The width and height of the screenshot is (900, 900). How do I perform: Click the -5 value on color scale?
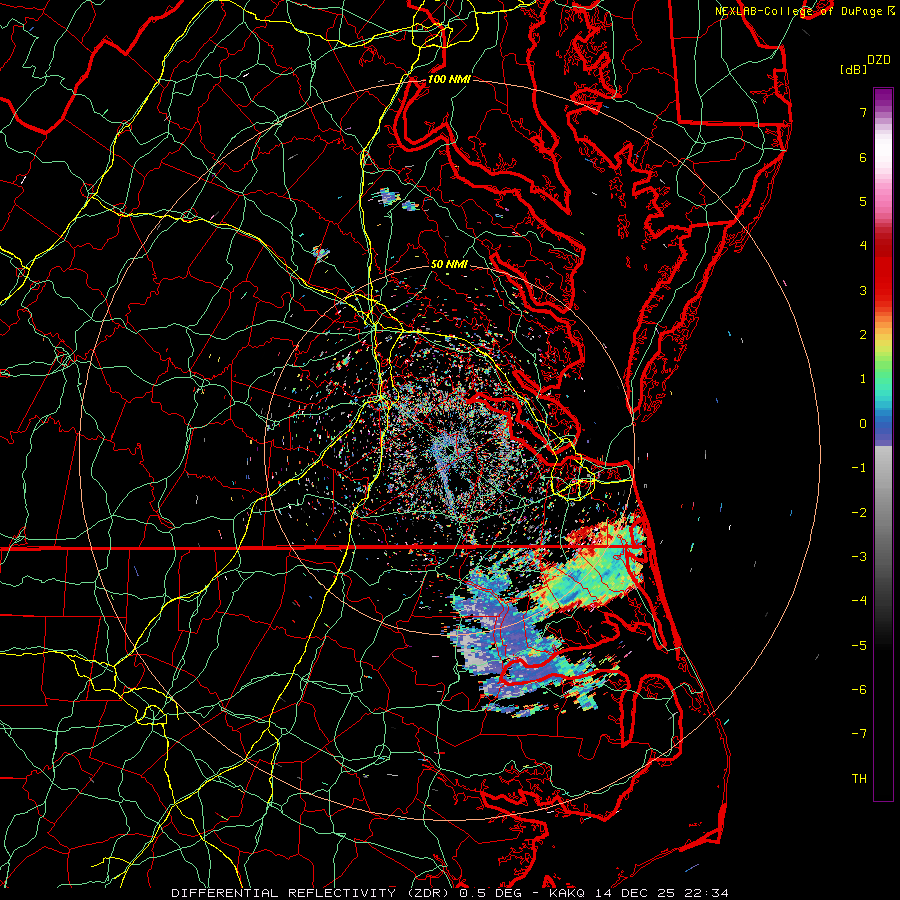[x=859, y=645]
